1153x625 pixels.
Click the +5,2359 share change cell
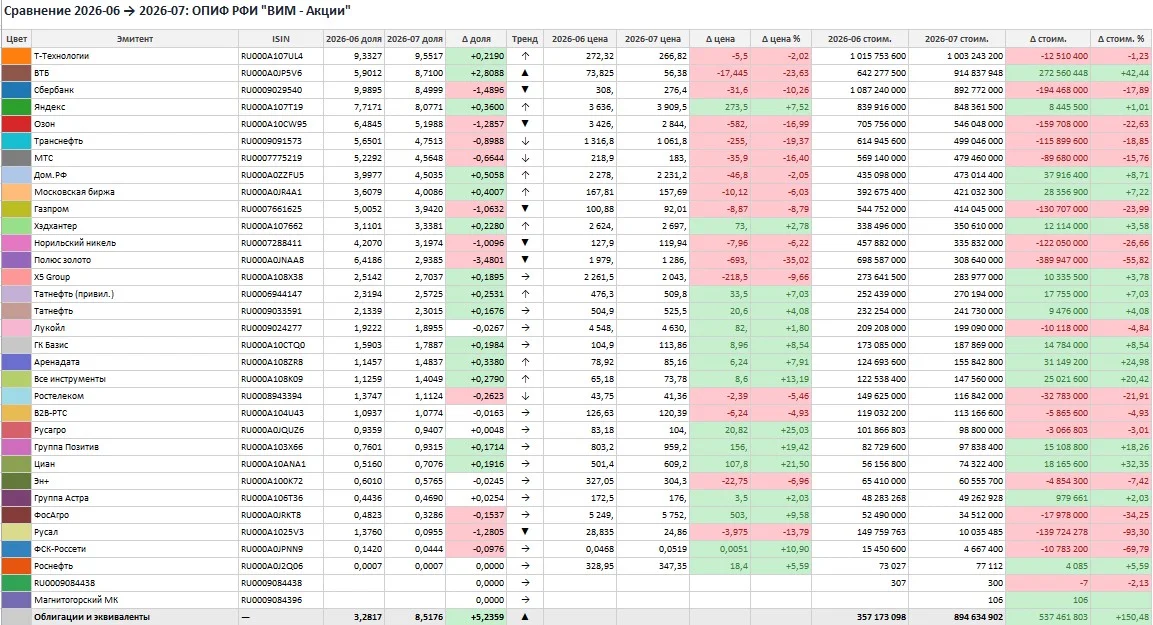click(x=476, y=617)
